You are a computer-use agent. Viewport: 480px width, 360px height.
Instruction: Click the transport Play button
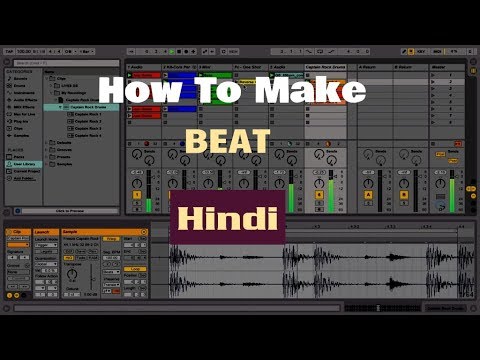(172, 52)
